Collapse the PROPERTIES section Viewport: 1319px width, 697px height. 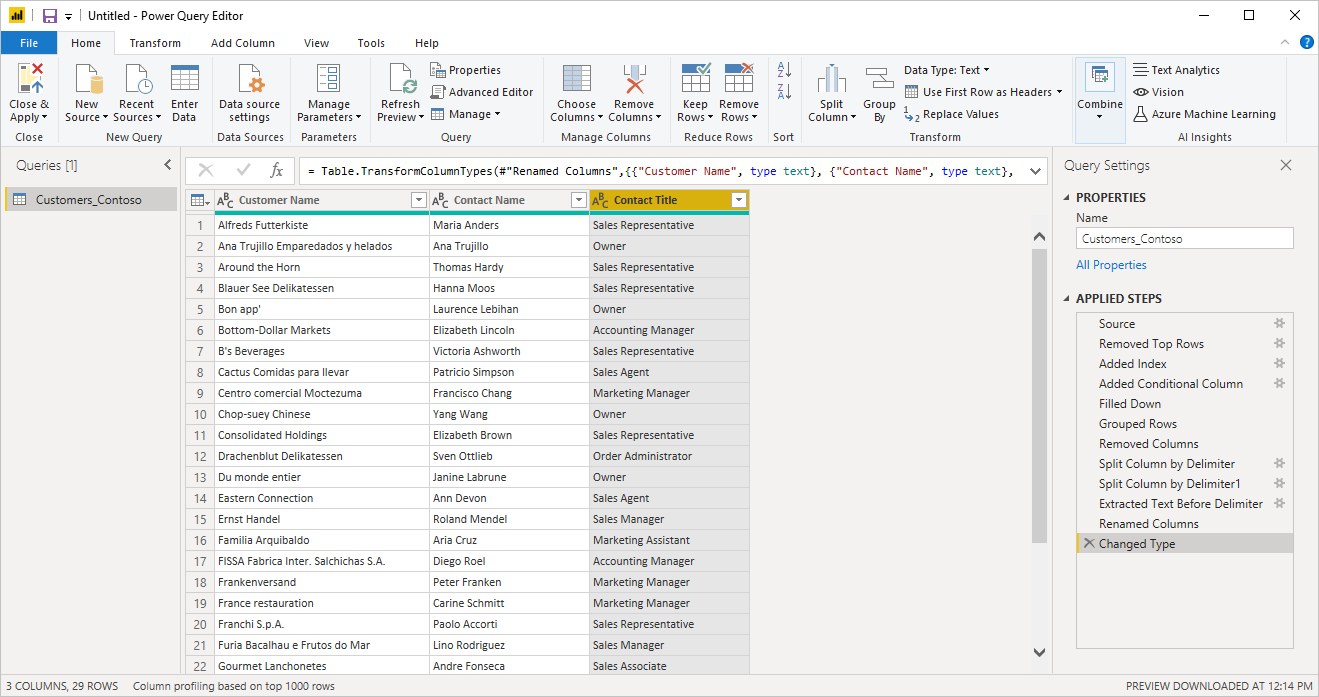(1067, 198)
